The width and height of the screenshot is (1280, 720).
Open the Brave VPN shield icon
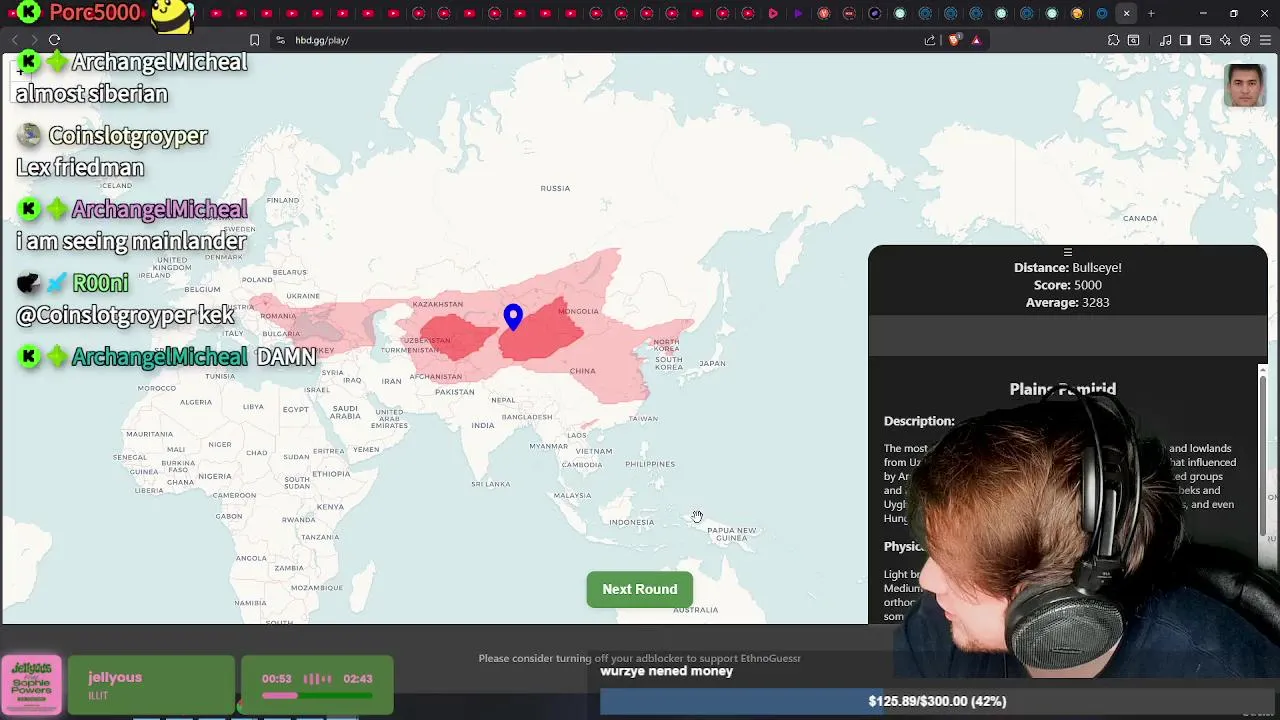point(1245,40)
